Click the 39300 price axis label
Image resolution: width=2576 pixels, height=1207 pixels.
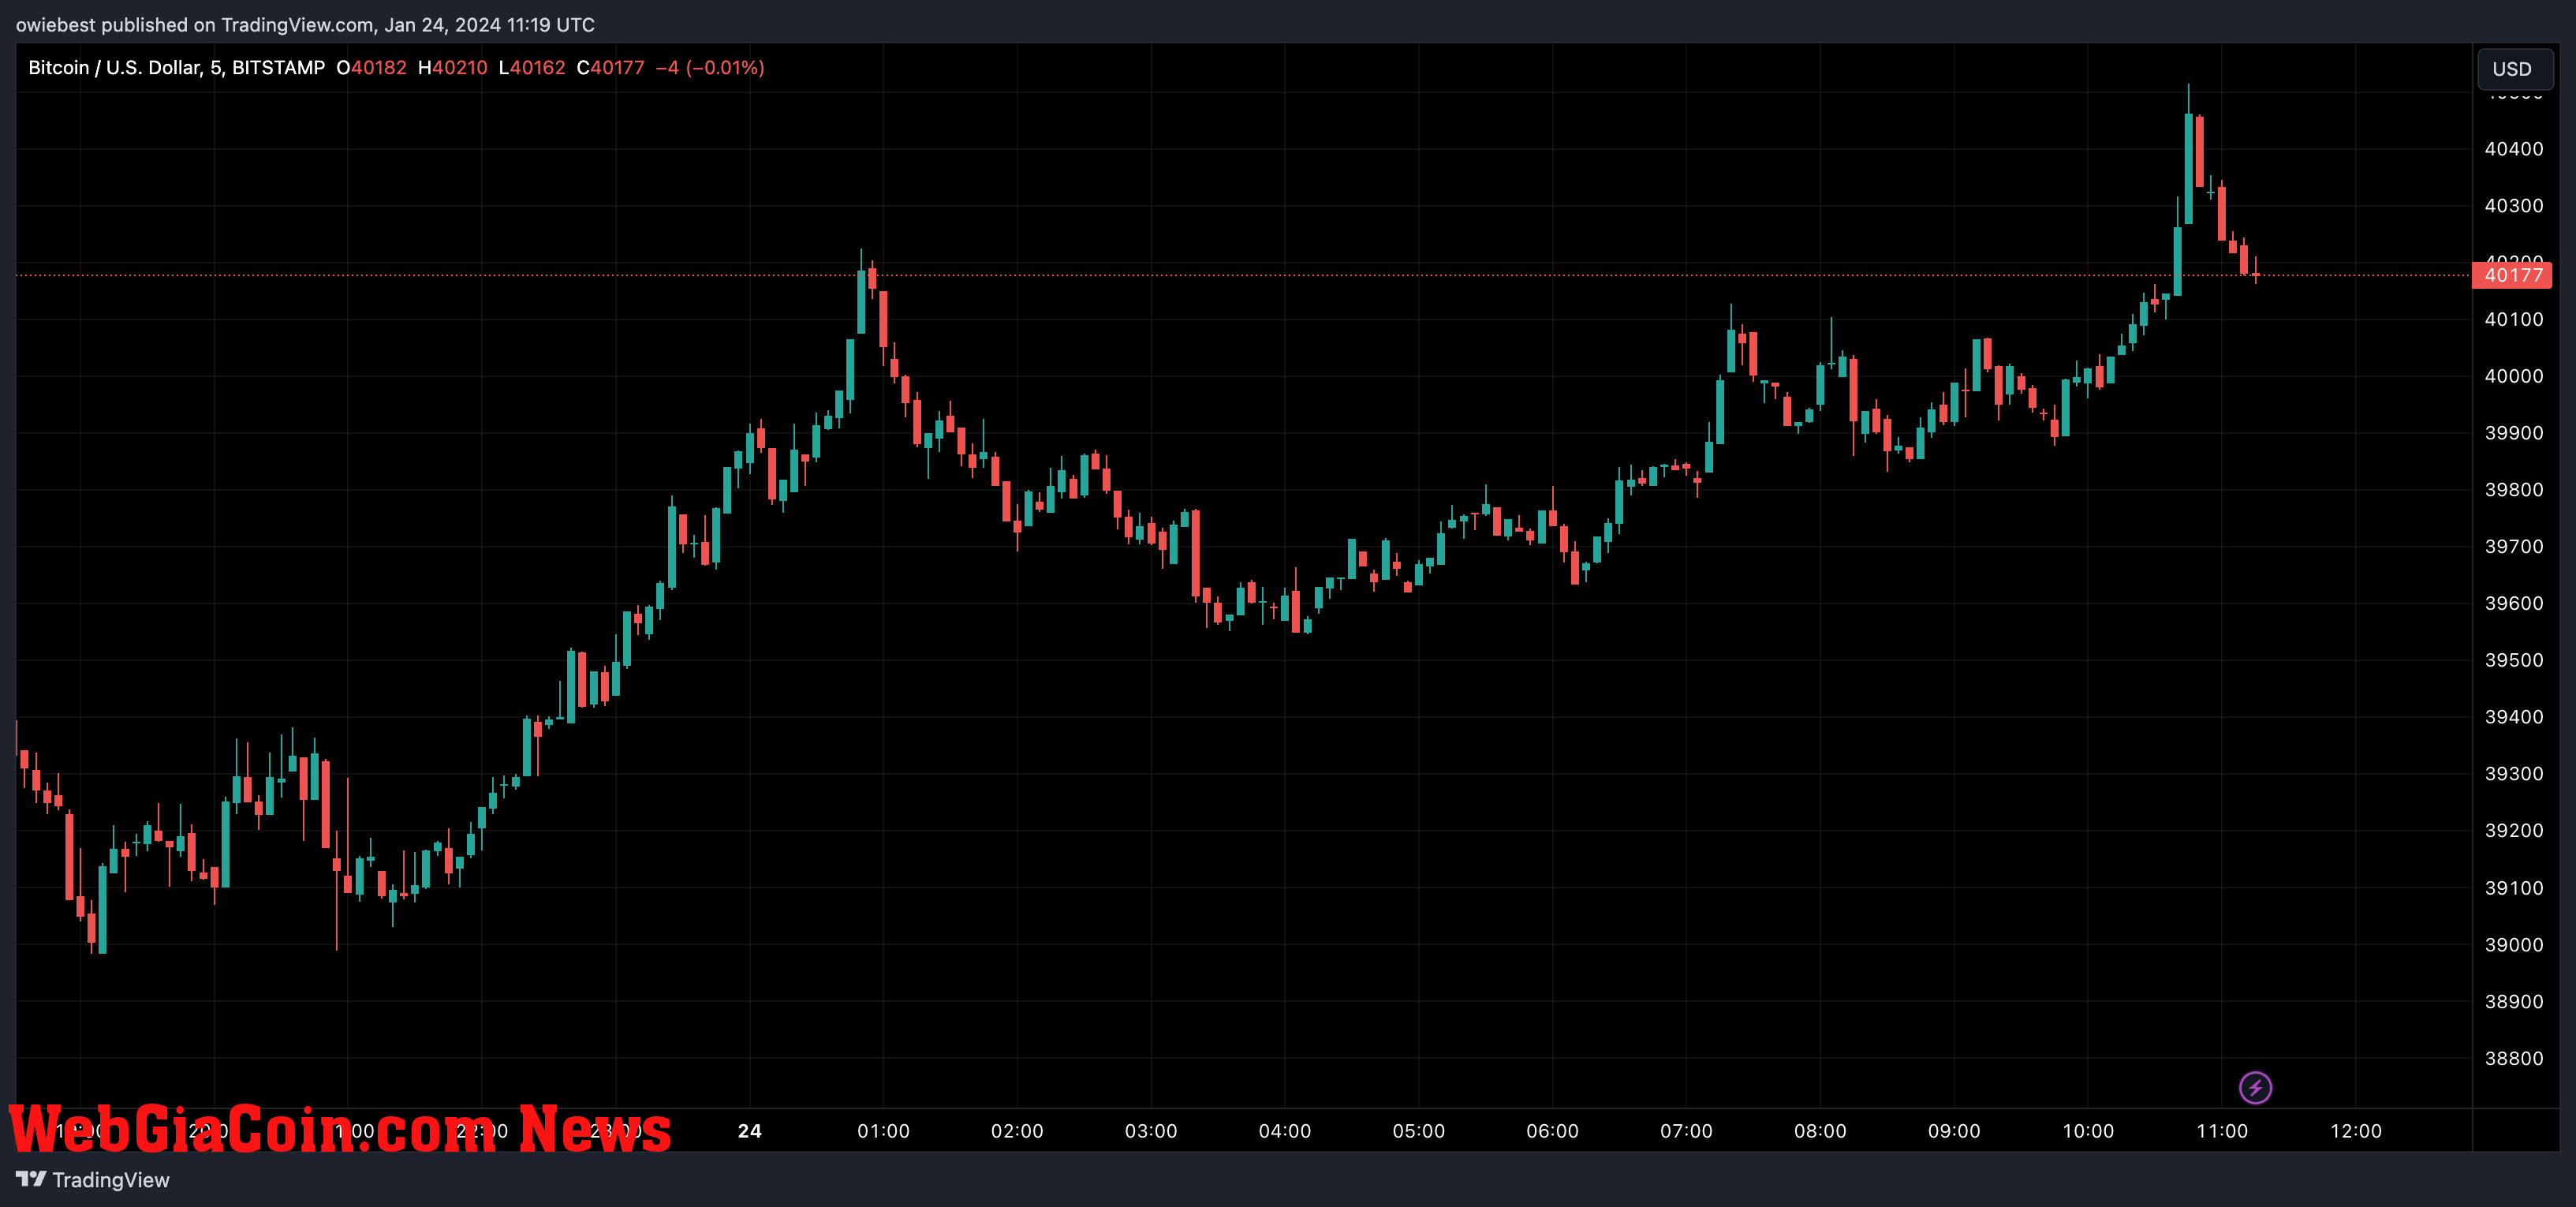(x=2513, y=774)
